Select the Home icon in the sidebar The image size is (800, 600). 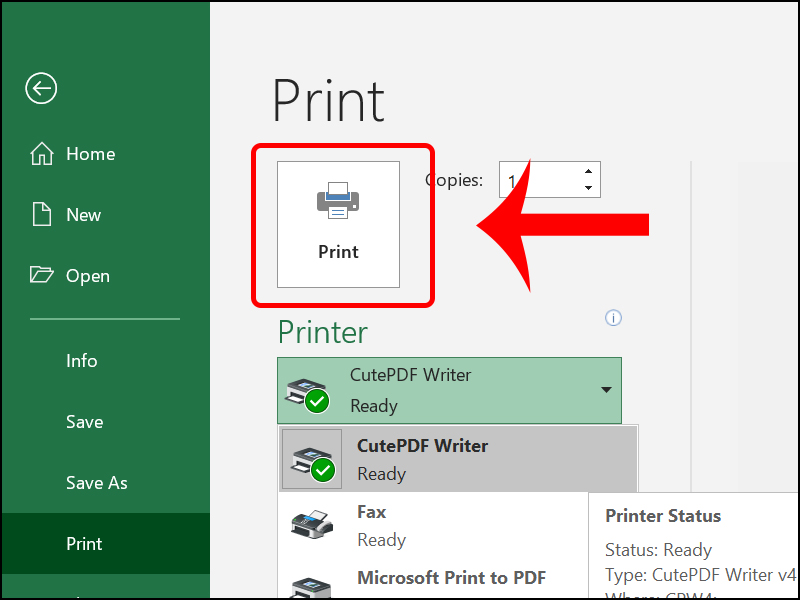pos(41,153)
